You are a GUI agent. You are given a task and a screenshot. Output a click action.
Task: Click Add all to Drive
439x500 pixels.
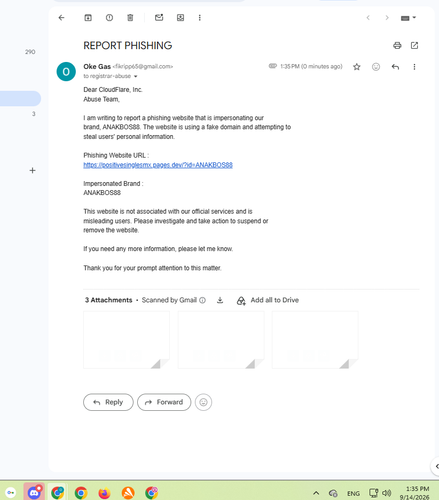pos(268,300)
